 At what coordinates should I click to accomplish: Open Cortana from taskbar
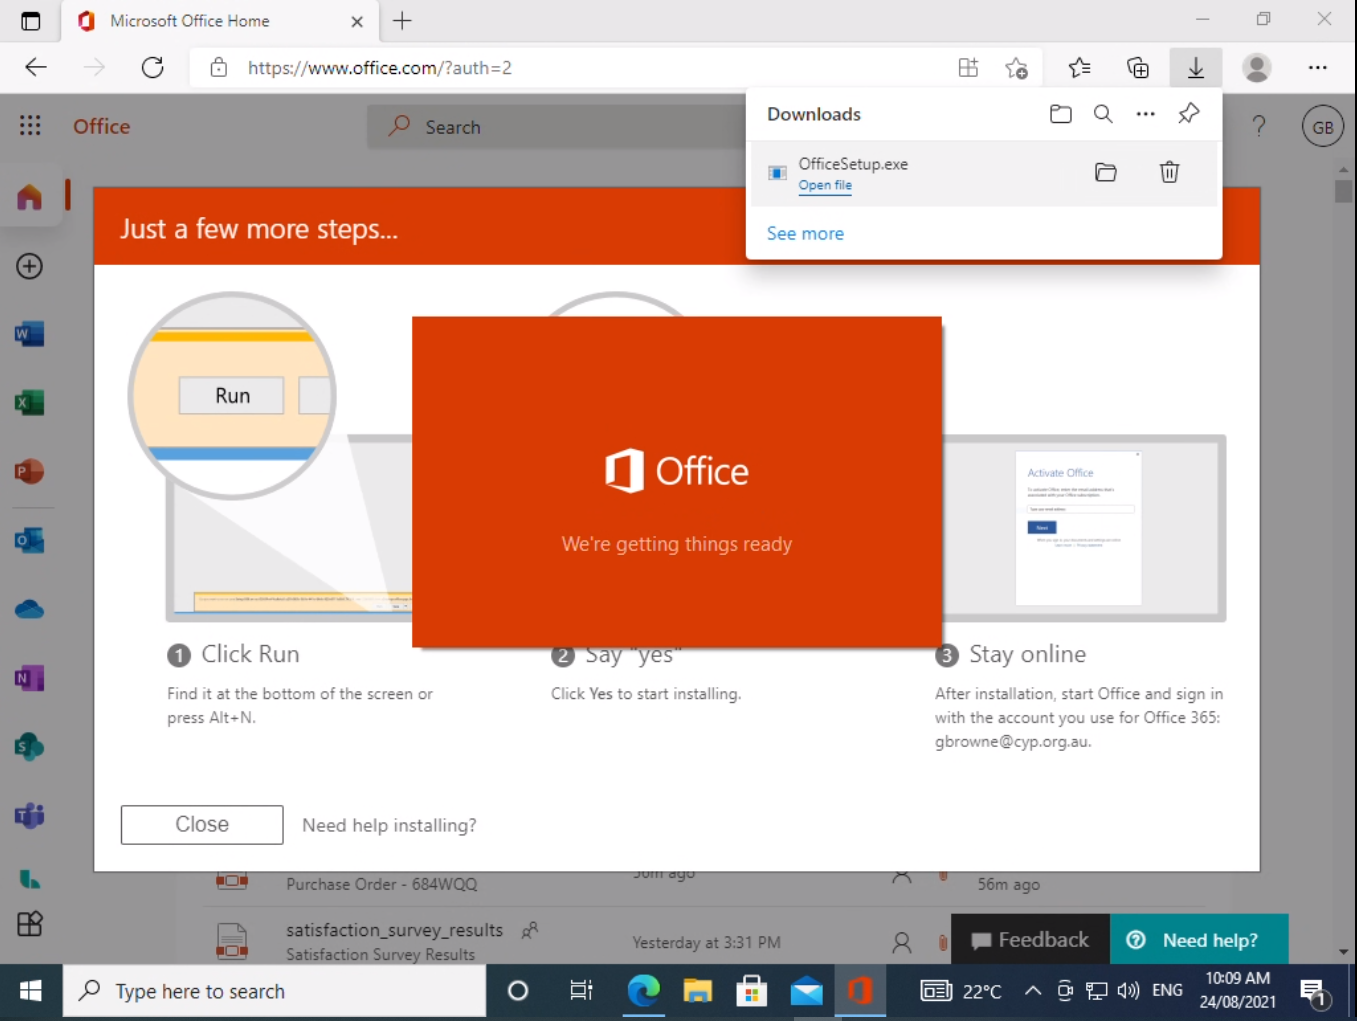pos(518,991)
